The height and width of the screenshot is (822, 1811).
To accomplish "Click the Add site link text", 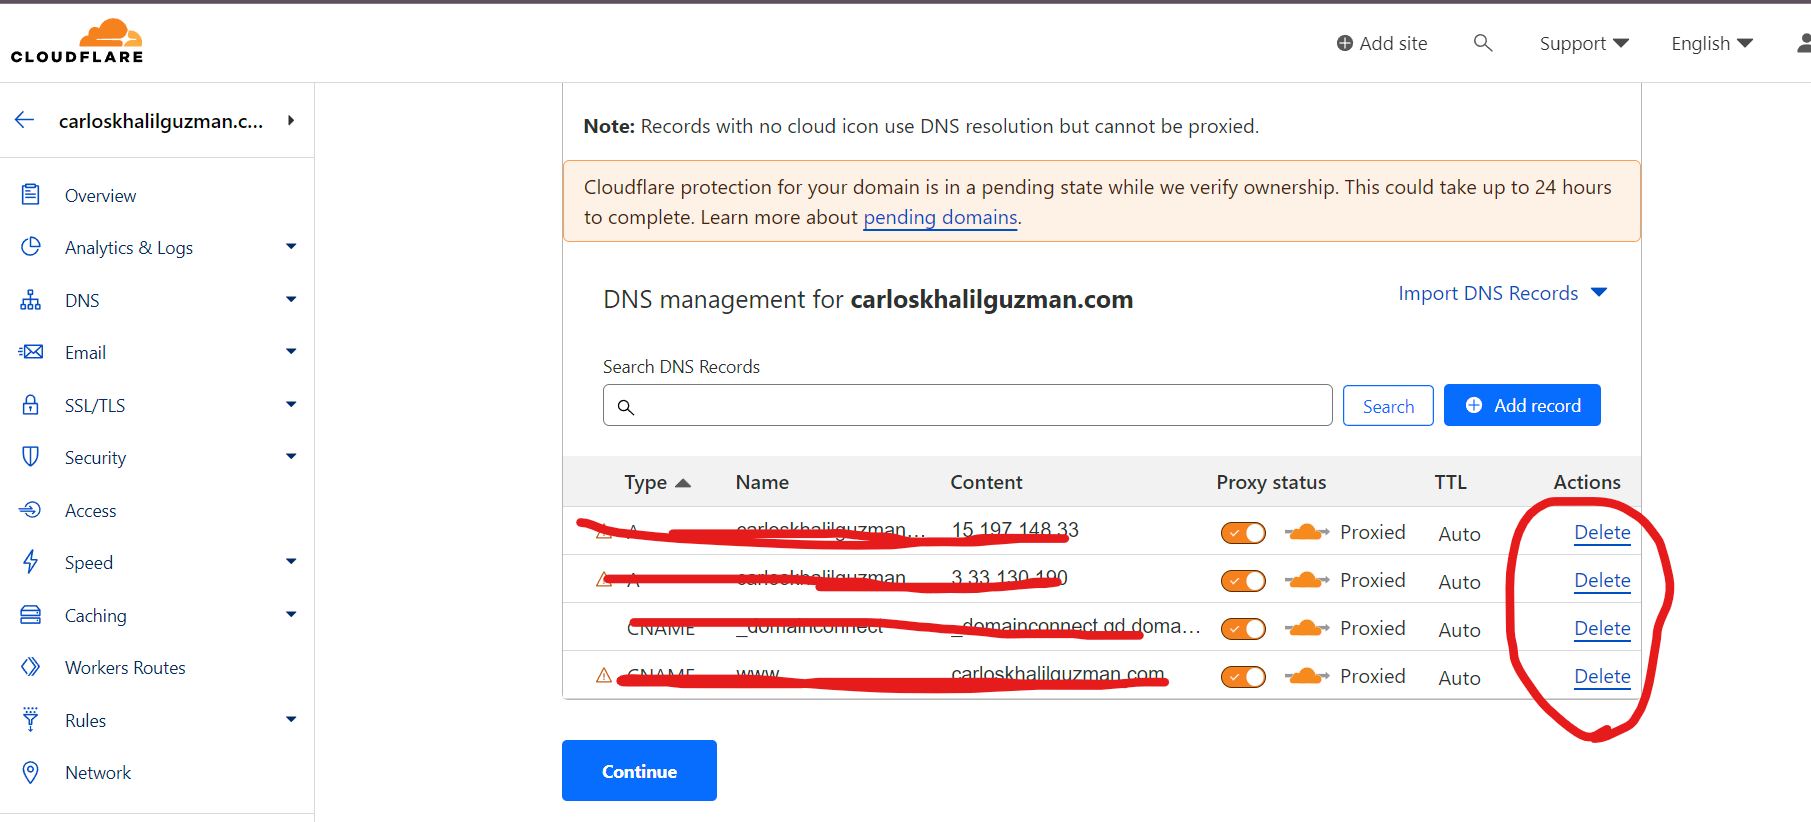I will click(x=1393, y=43).
